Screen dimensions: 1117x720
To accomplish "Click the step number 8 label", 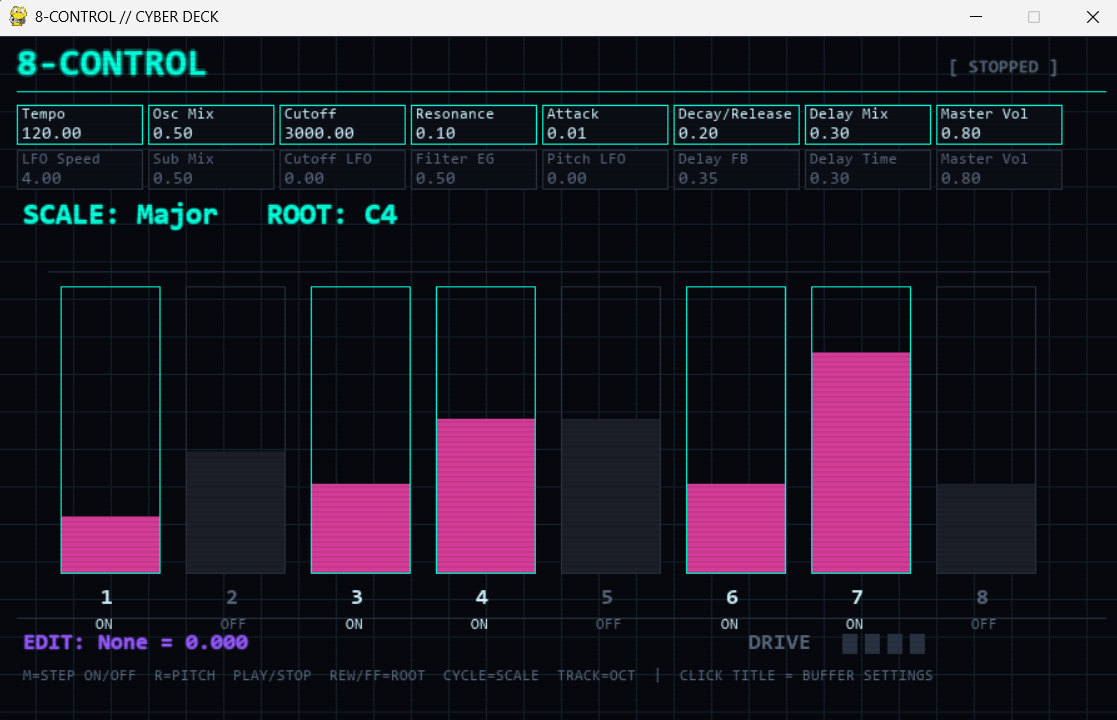I will (x=982, y=597).
